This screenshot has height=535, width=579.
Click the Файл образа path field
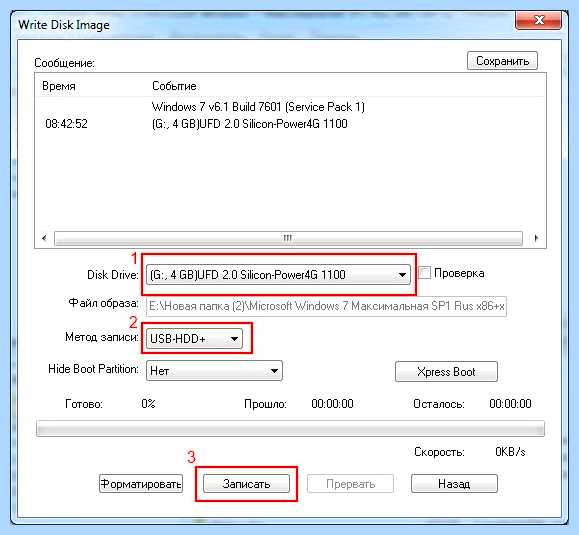click(x=326, y=306)
